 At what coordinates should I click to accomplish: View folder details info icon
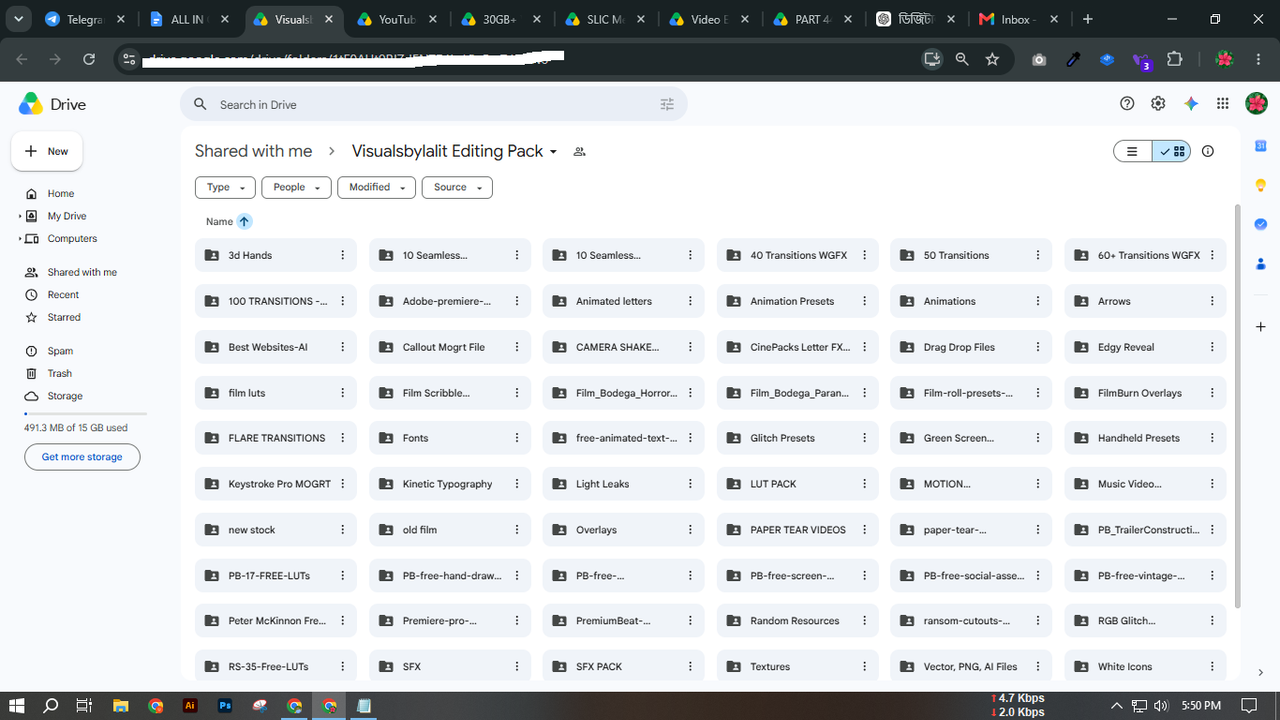(x=1208, y=151)
